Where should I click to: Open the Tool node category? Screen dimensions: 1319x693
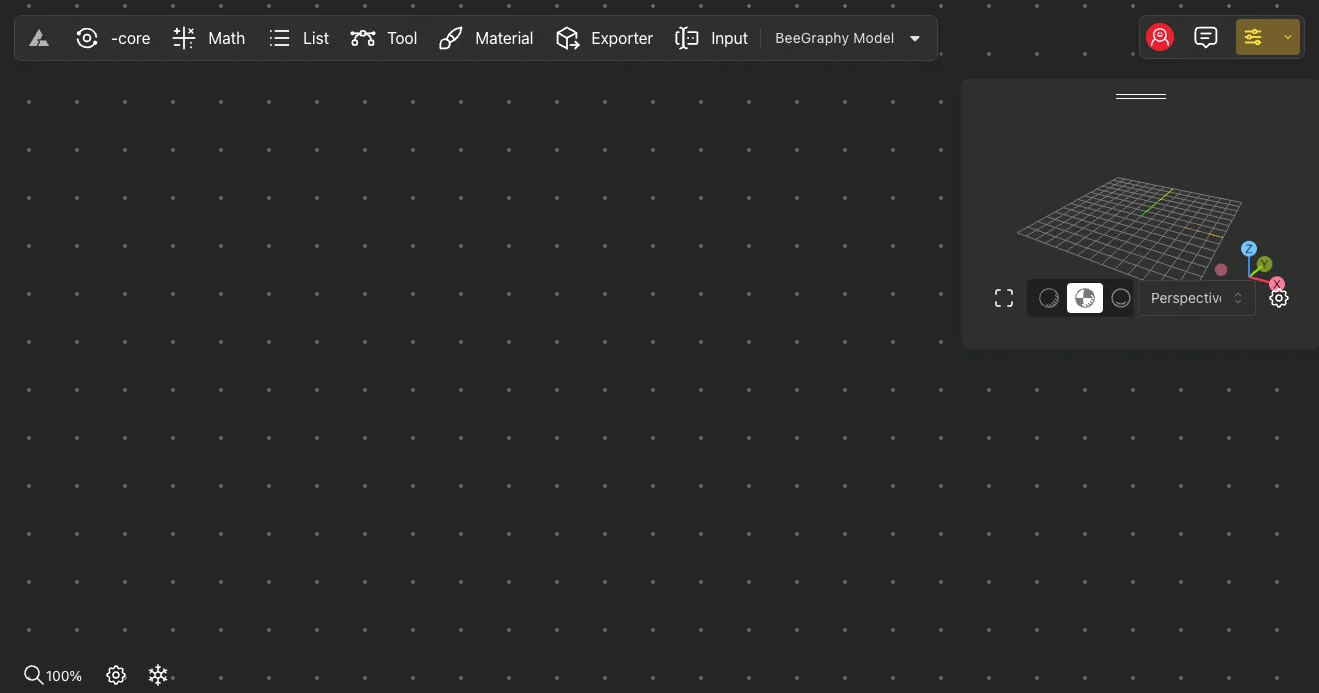(x=384, y=39)
